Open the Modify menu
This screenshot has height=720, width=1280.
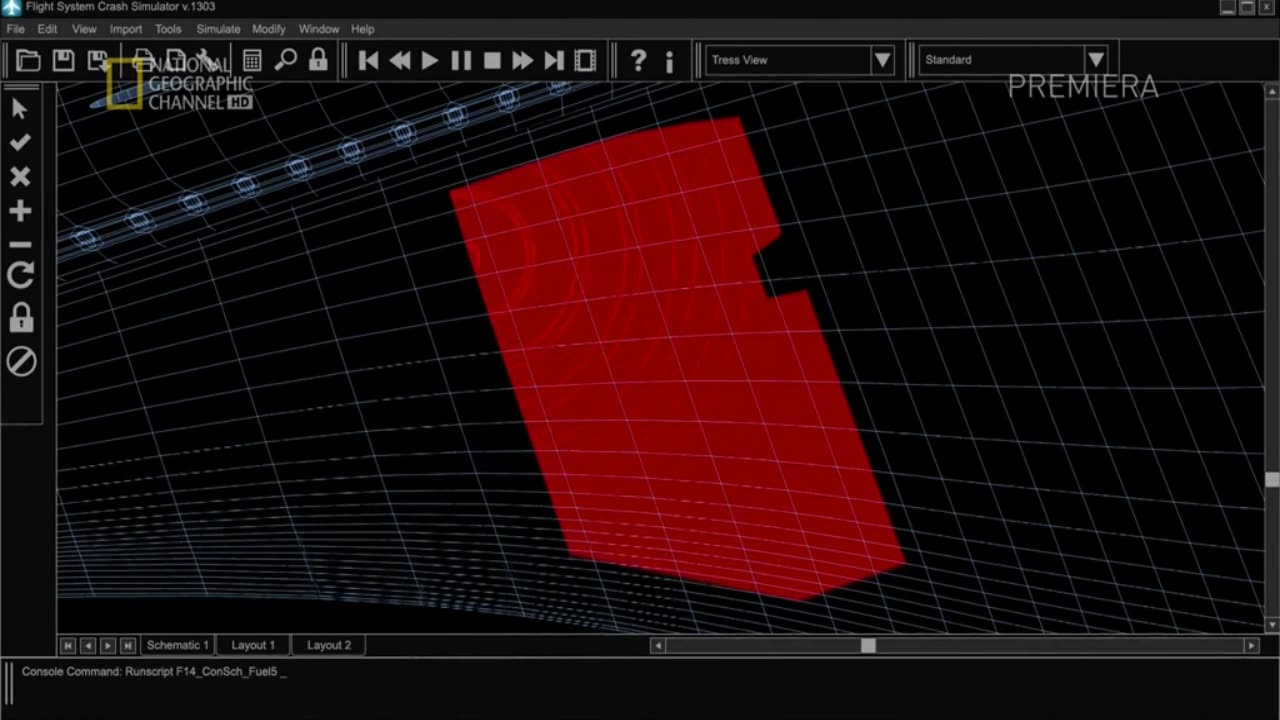click(269, 29)
